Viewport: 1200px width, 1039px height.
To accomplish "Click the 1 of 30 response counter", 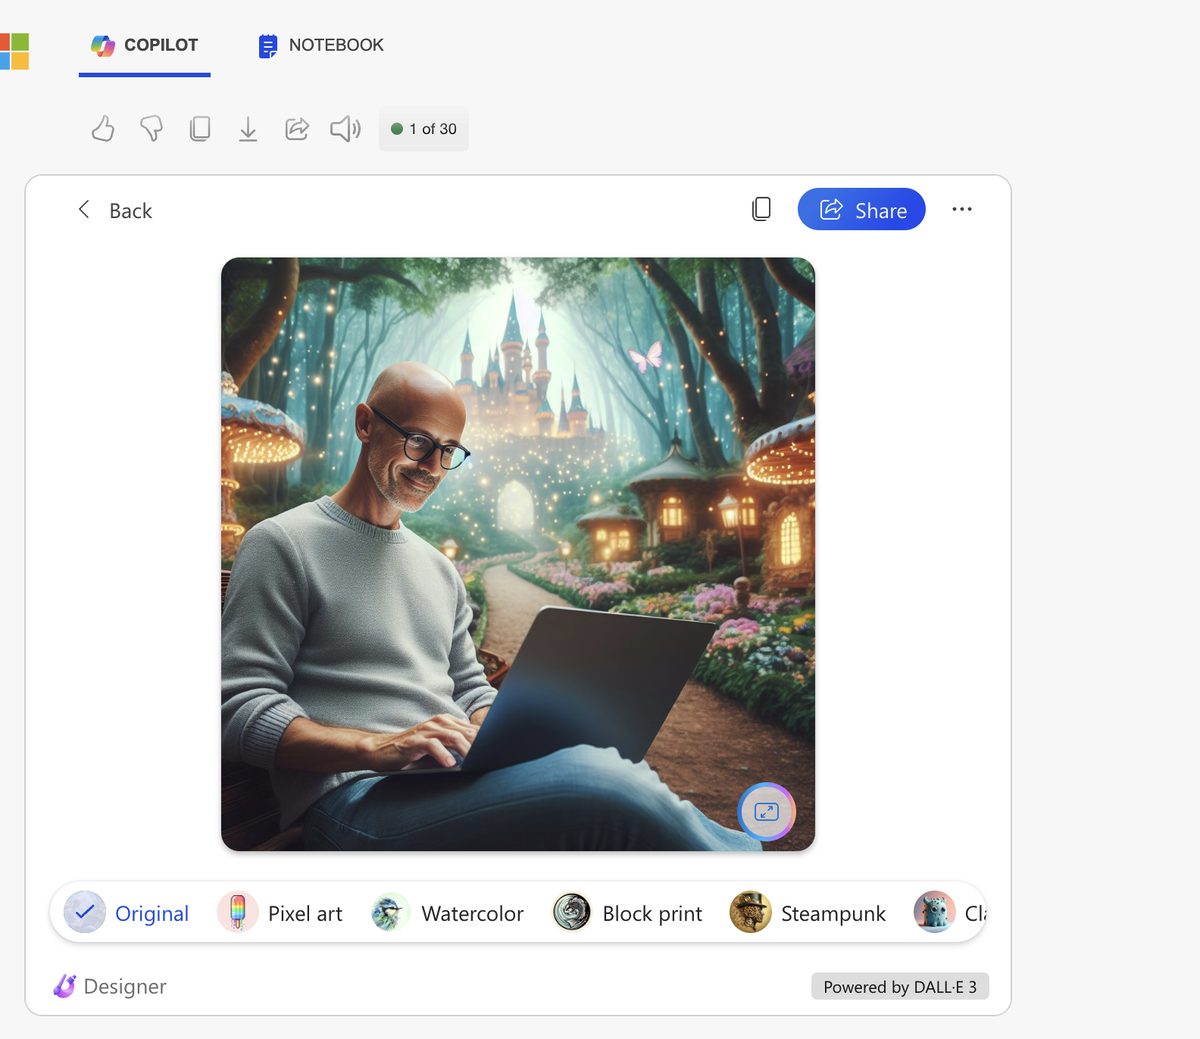I will (424, 129).
